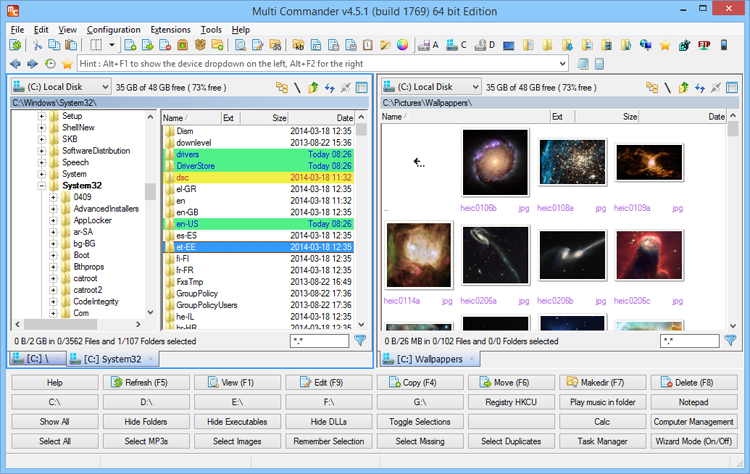Click the filter funnel icon in the right panel
The image size is (750, 474).
click(731, 341)
